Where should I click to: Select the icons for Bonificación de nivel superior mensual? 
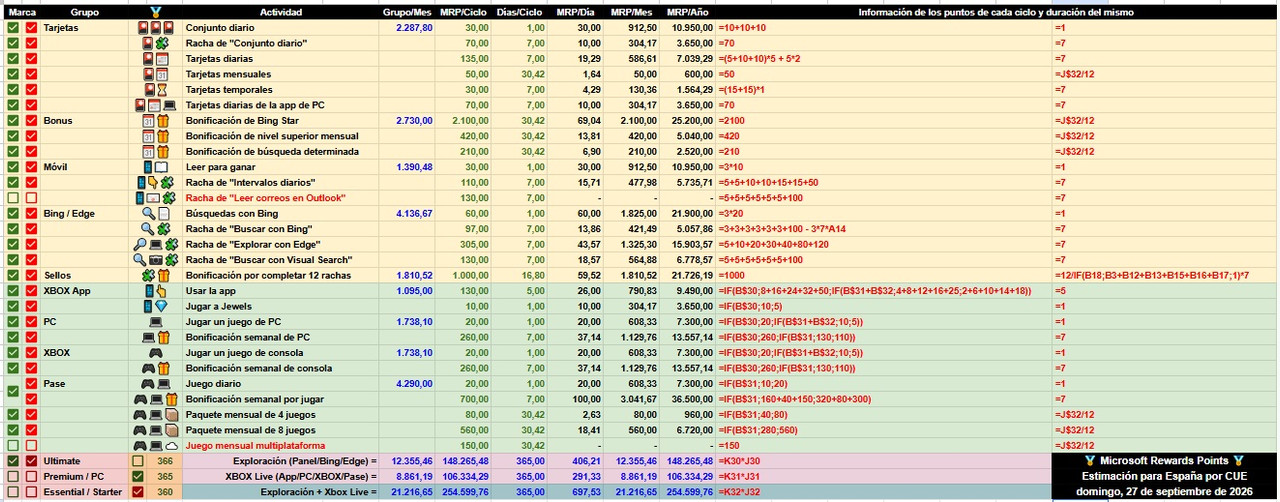tap(155, 136)
